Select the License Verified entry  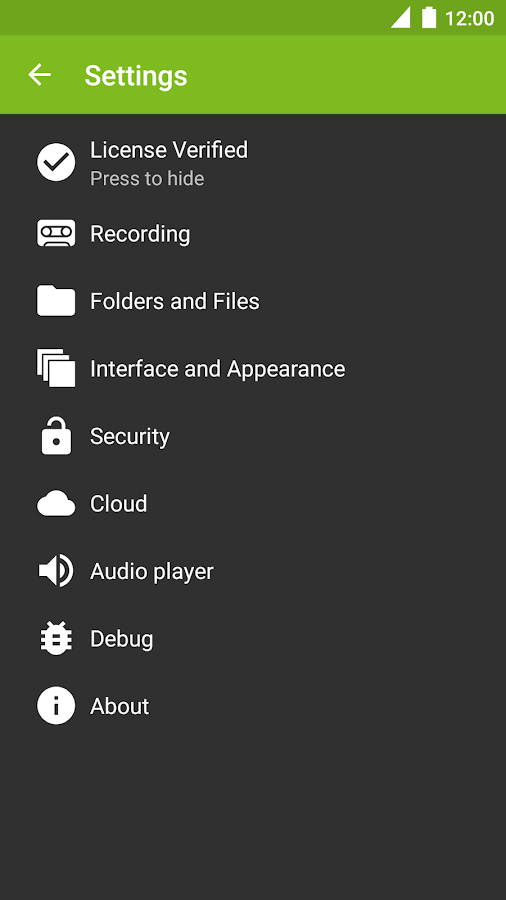click(x=253, y=162)
